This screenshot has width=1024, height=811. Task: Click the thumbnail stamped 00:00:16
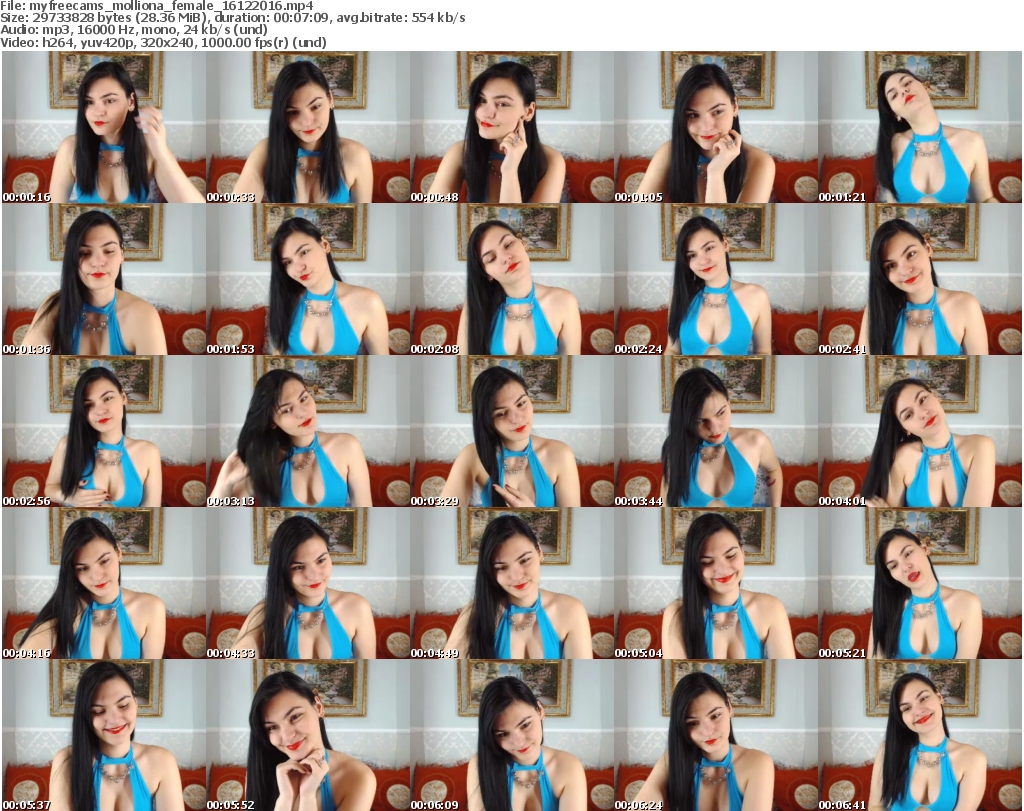point(104,127)
